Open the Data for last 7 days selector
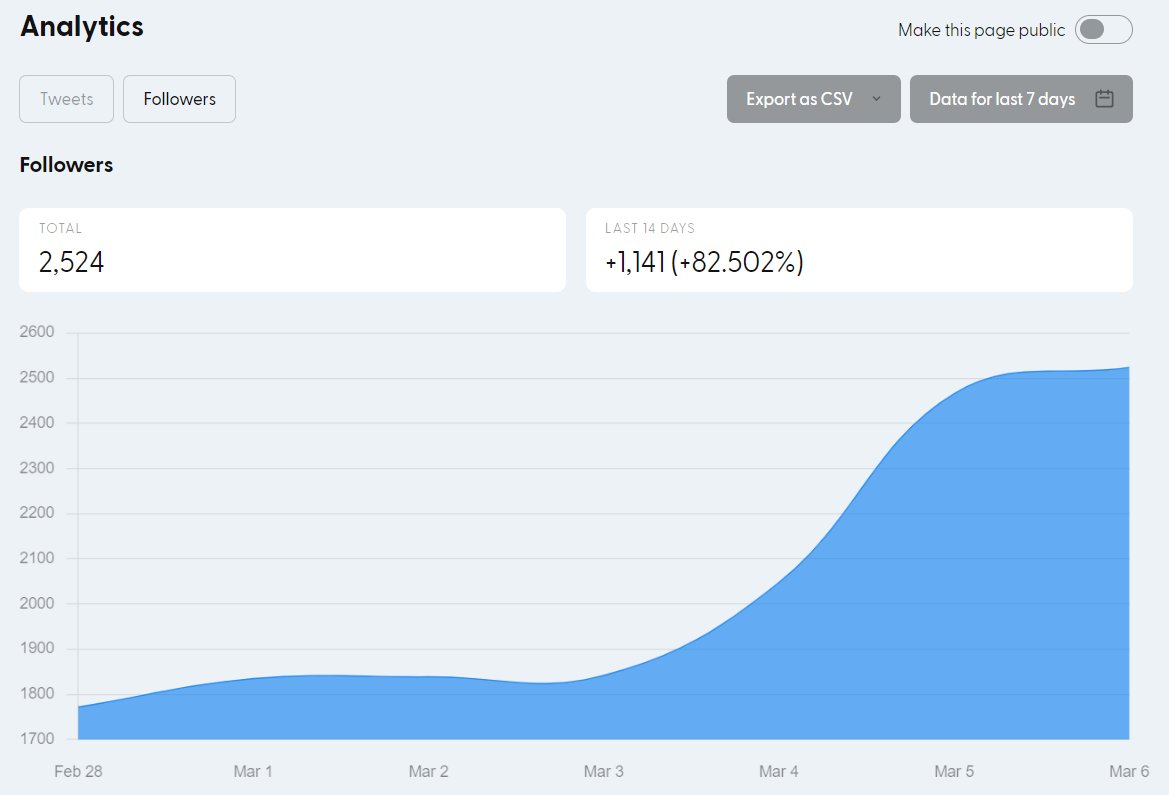Image resolution: width=1169 pixels, height=795 pixels. click(1021, 98)
